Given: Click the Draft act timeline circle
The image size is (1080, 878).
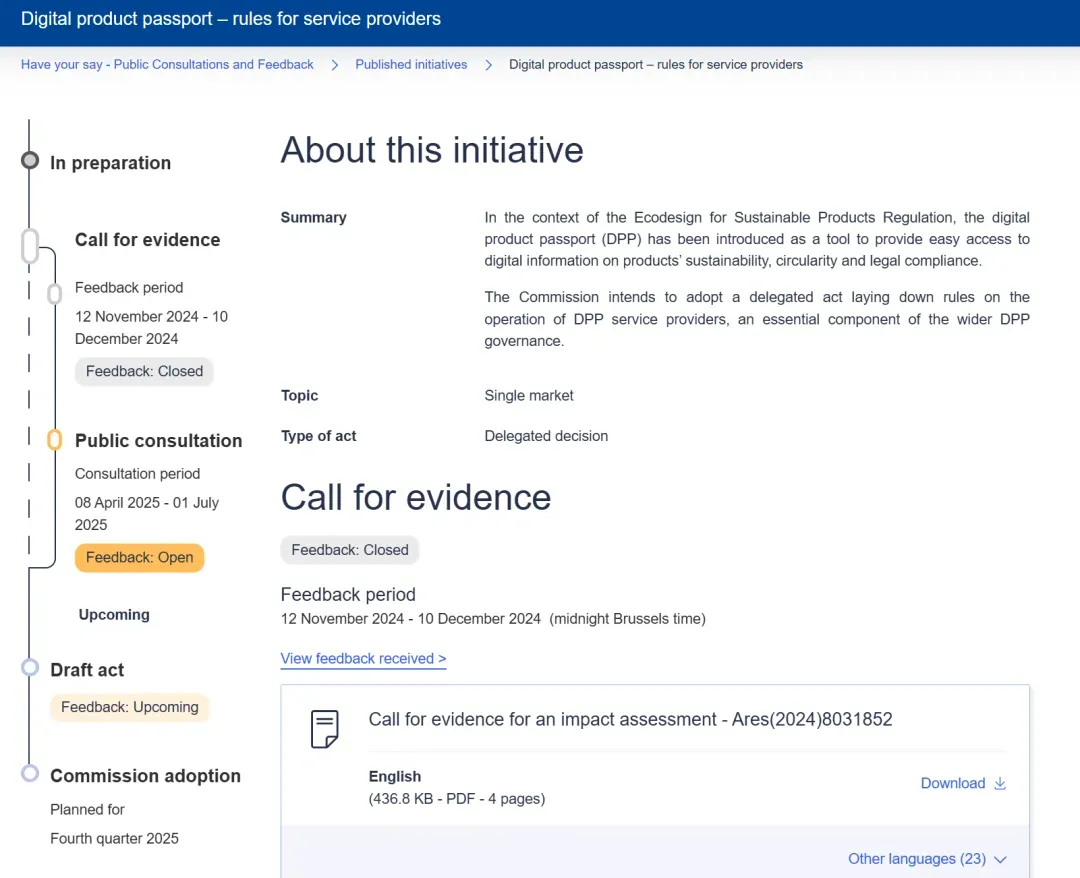Looking at the screenshot, I should click(x=30, y=667).
